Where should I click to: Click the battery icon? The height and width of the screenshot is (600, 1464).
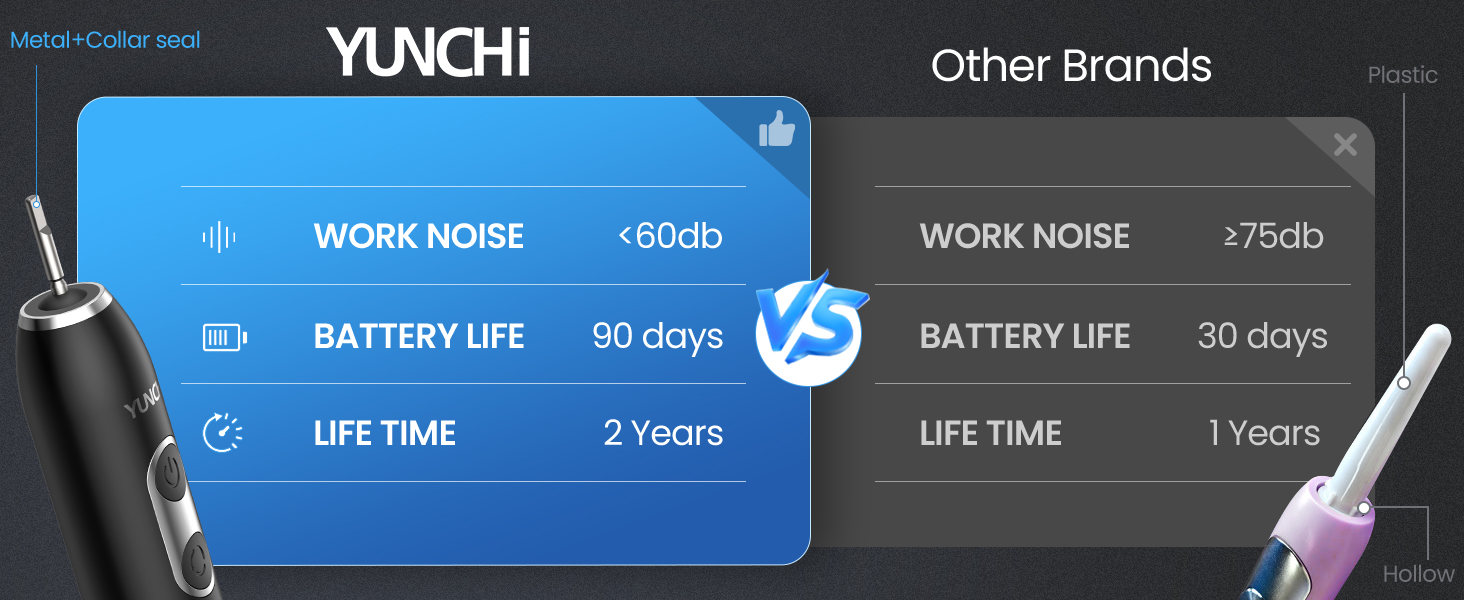pyautogui.click(x=224, y=338)
